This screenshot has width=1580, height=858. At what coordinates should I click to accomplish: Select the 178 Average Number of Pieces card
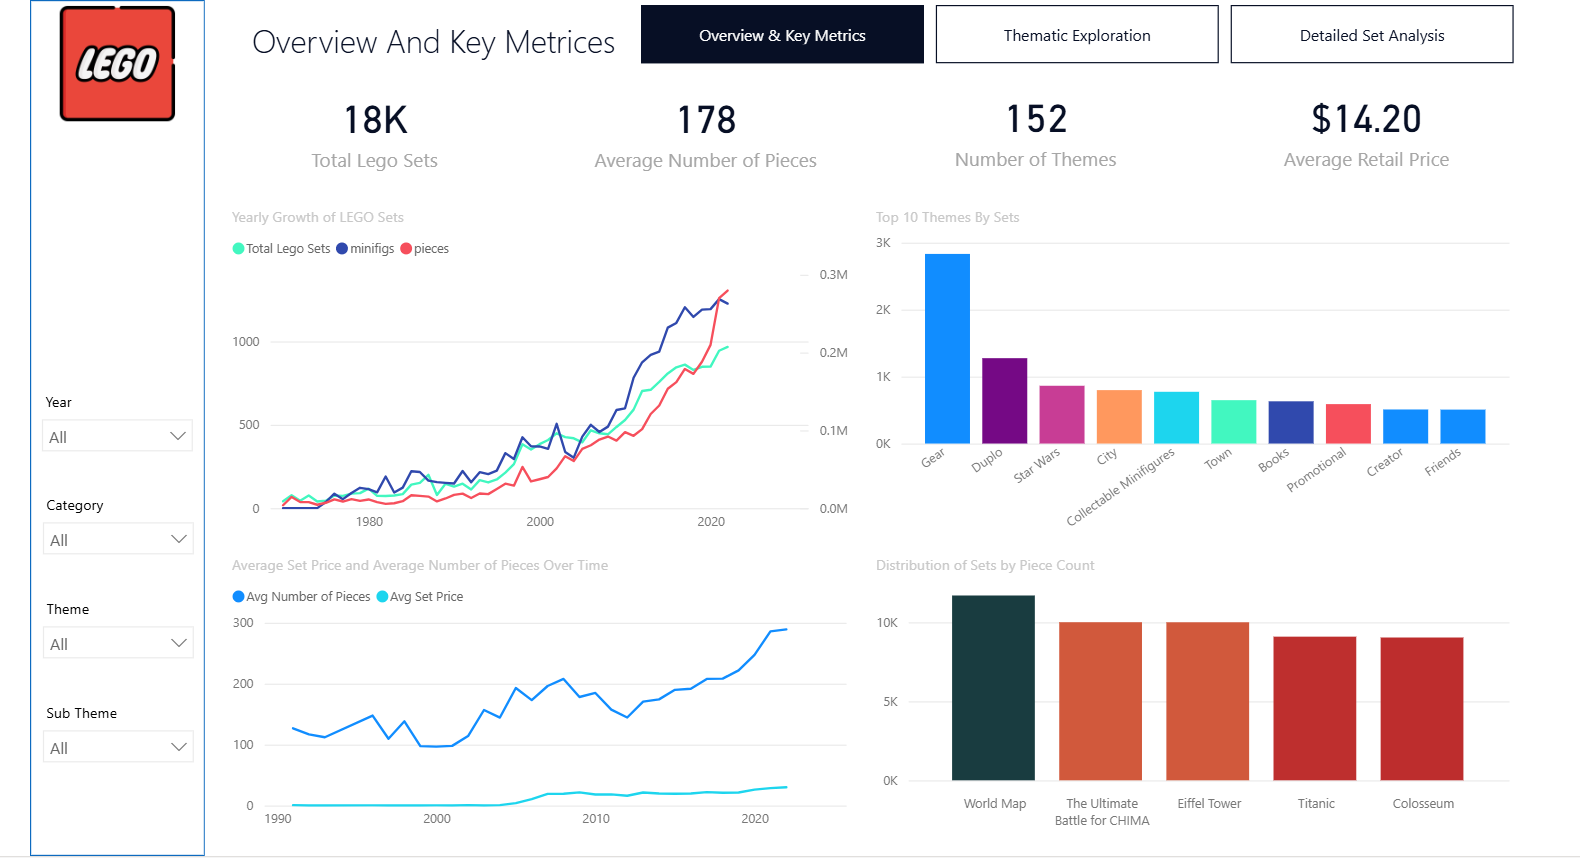coord(706,137)
